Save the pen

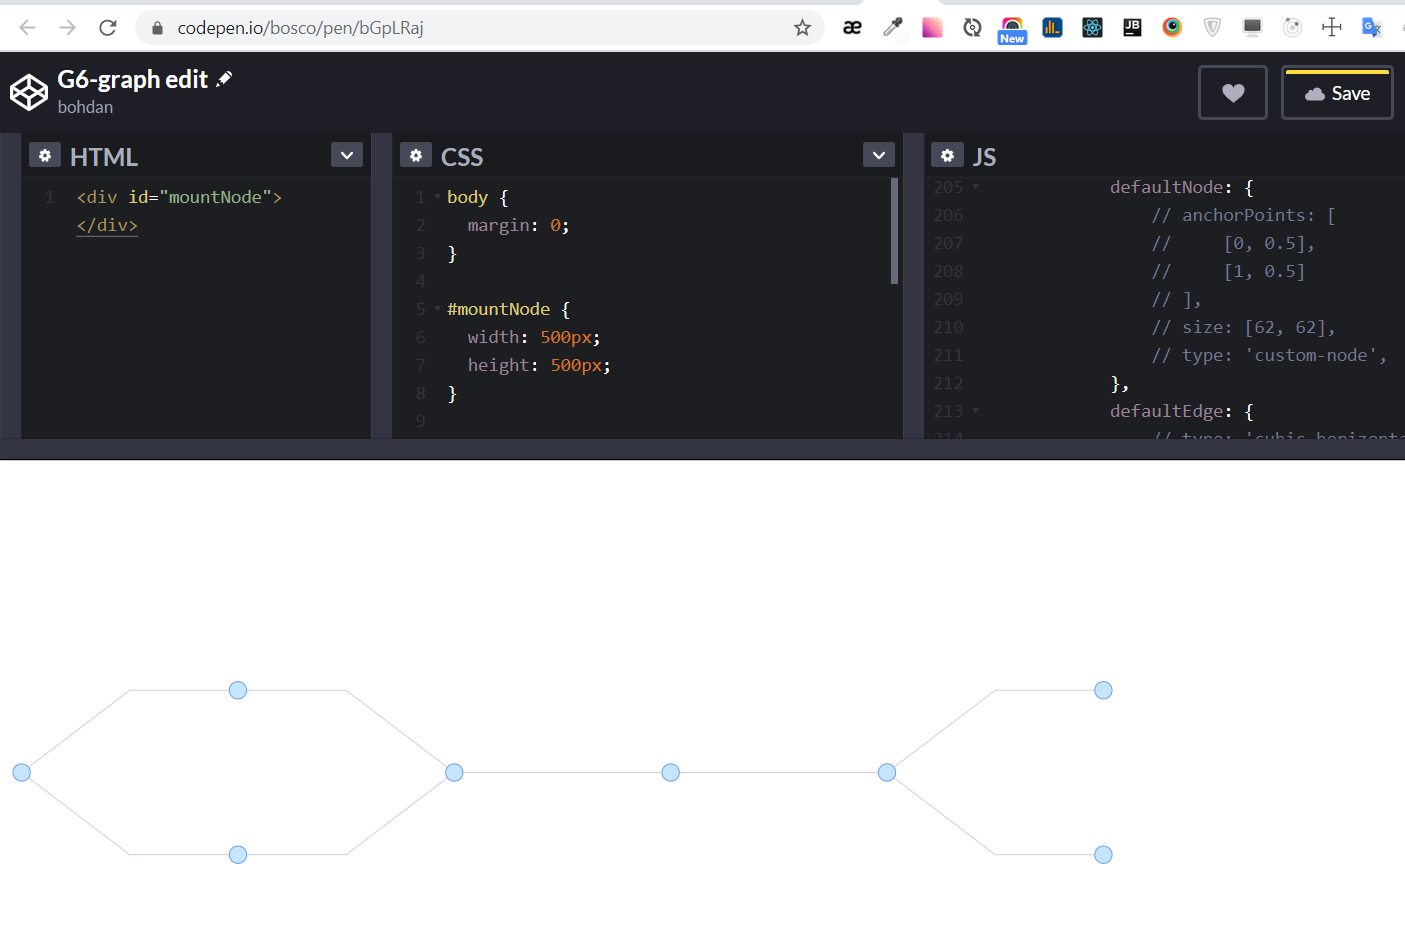click(x=1337, y=92)
